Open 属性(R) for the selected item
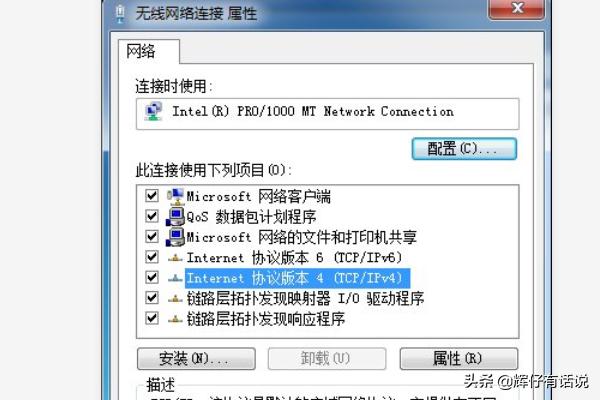The image size is (600, 400). pyautogui.click(x=458, y=359)
